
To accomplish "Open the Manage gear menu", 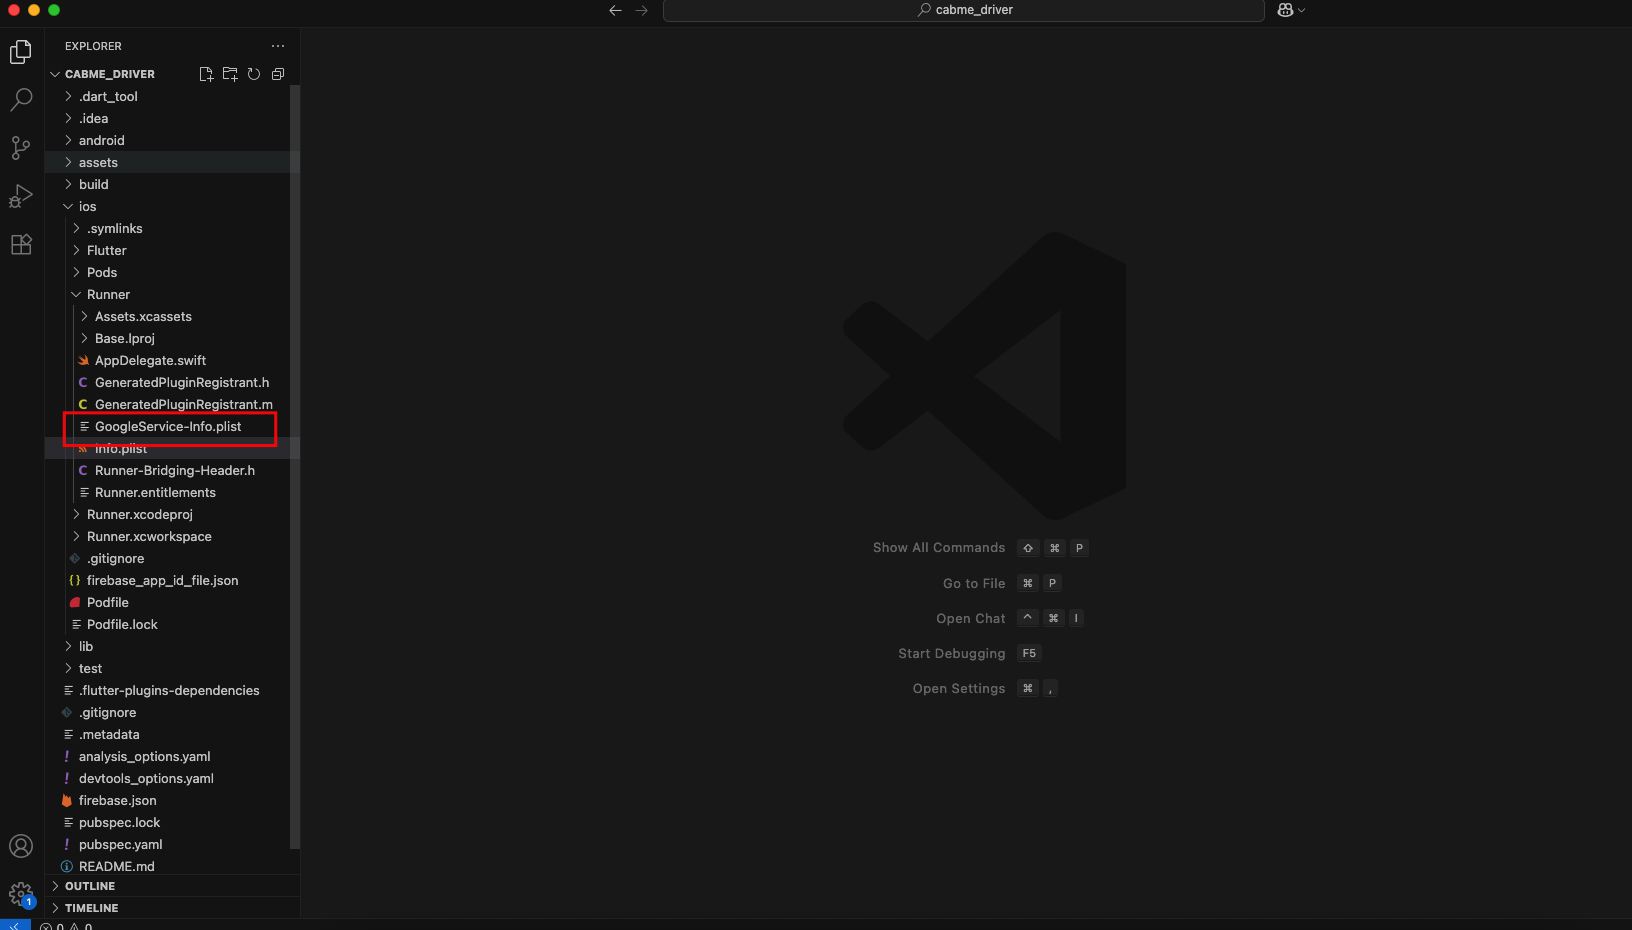I will click(x=21, y=894).
